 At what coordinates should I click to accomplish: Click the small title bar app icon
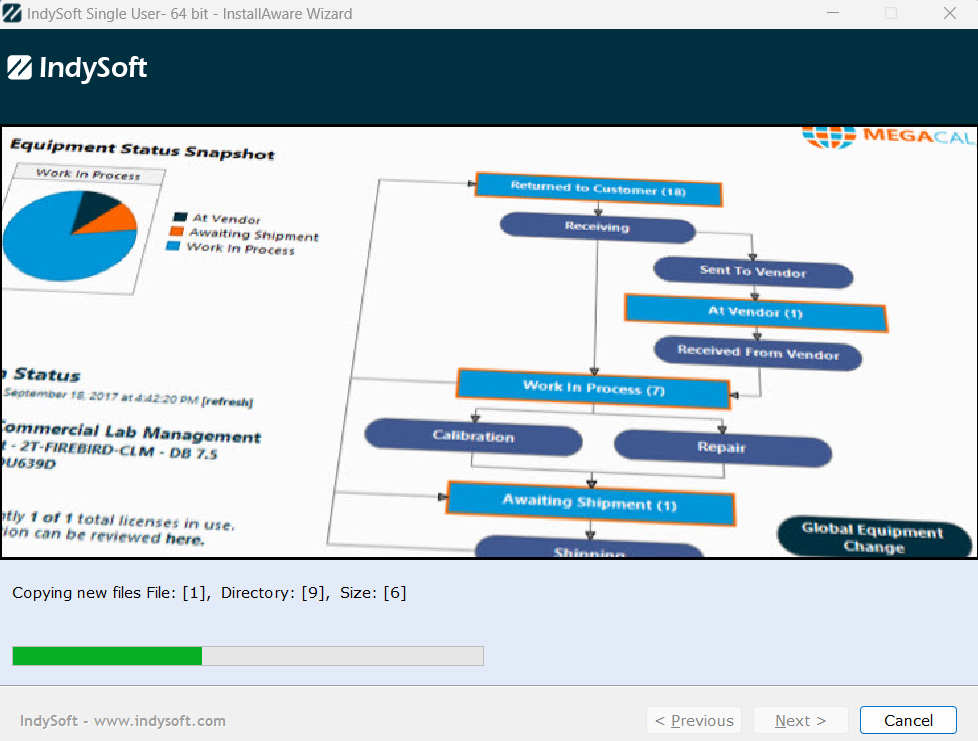pos(13,14)
